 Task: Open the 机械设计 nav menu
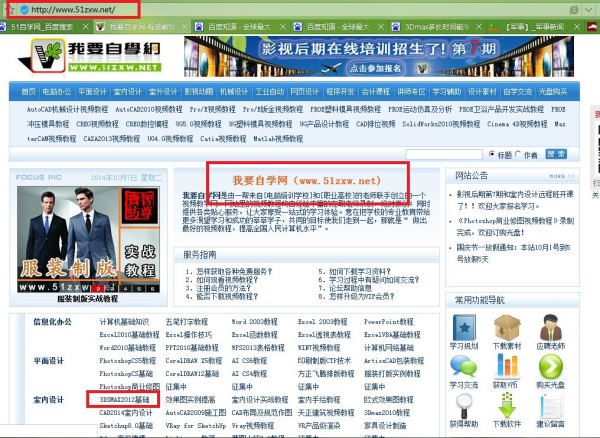click(x=234, y=91)
